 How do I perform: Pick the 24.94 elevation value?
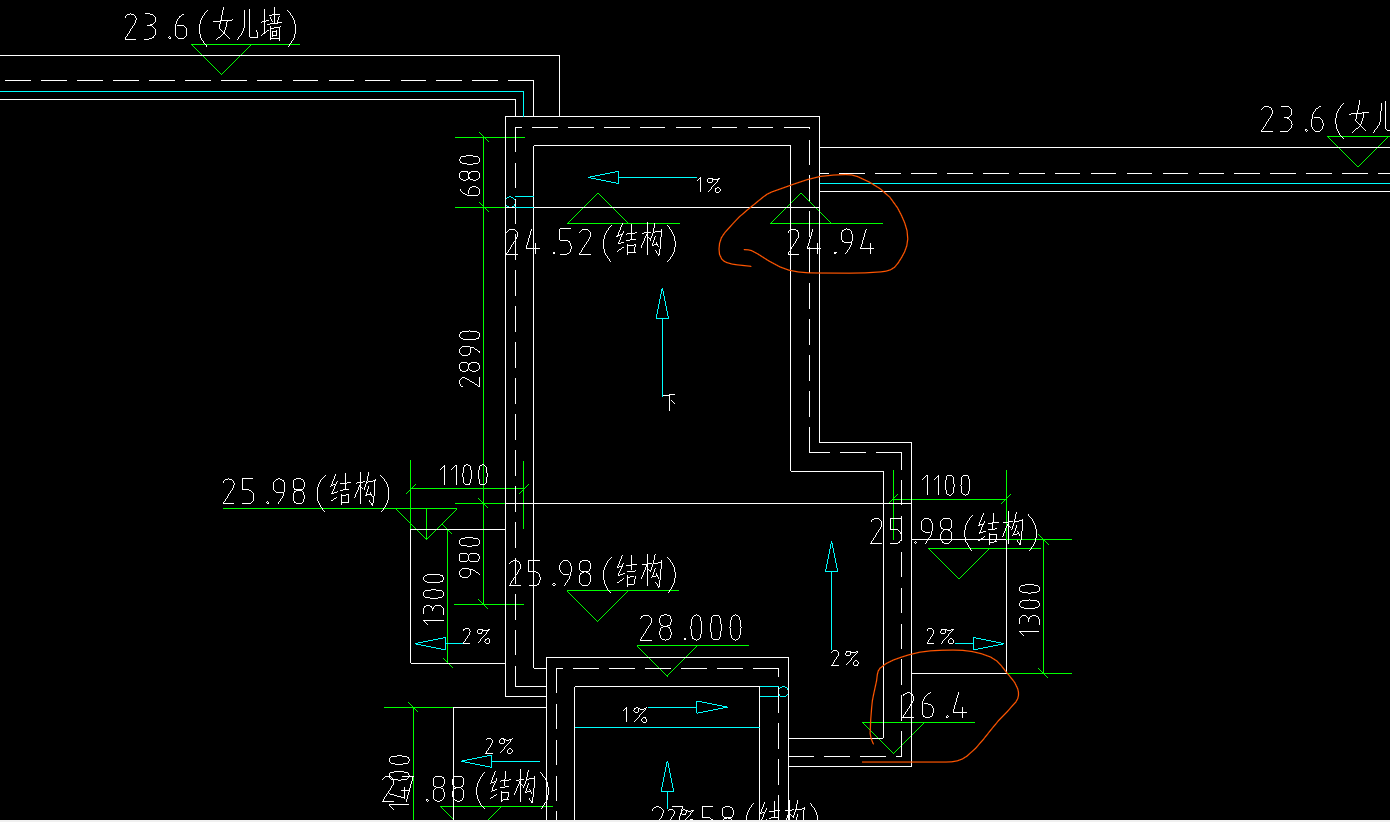pos(830,243)
